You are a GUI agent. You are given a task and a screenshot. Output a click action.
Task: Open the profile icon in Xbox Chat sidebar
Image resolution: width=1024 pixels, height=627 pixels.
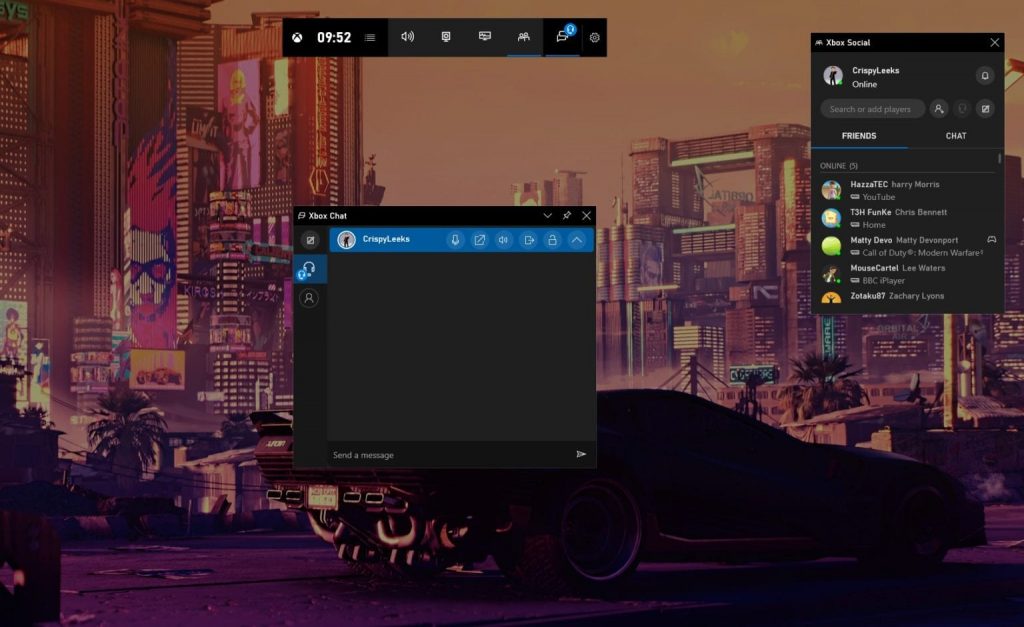309,298
